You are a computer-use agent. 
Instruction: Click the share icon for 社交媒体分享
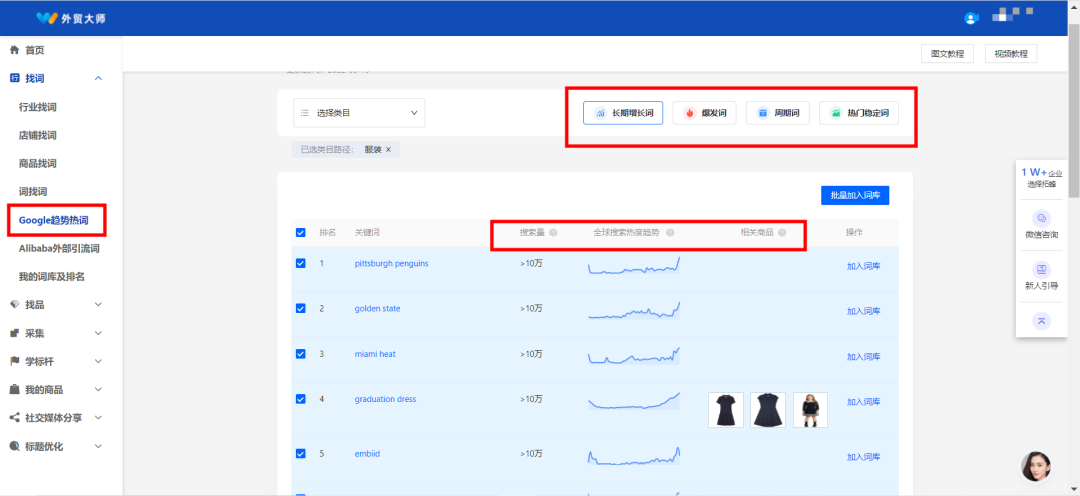[14, 417]
